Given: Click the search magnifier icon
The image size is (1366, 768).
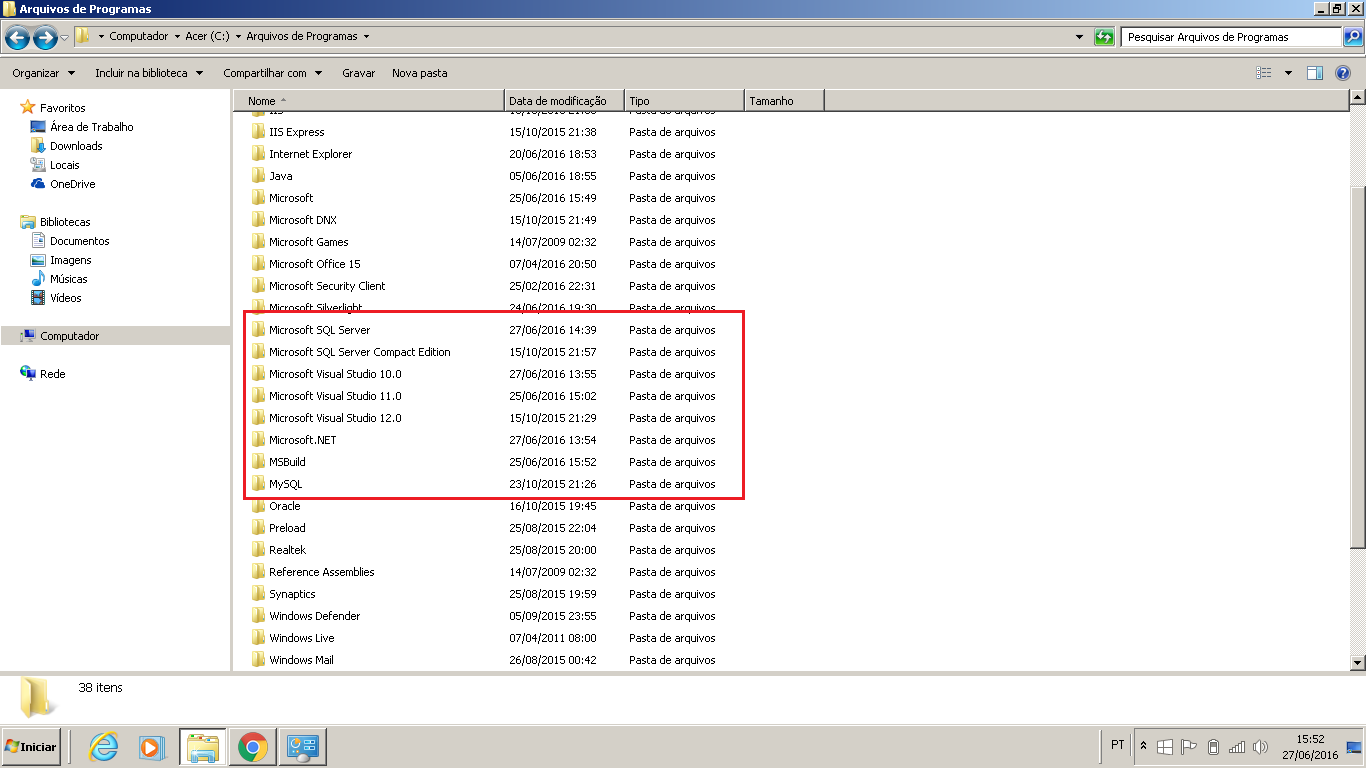Looking at the screenshot, I should coord(1352,37).
